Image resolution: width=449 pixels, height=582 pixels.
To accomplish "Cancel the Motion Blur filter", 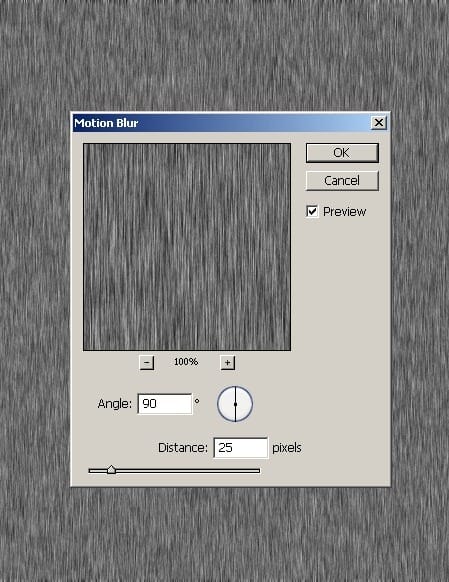I will click(x=342, y=181).
